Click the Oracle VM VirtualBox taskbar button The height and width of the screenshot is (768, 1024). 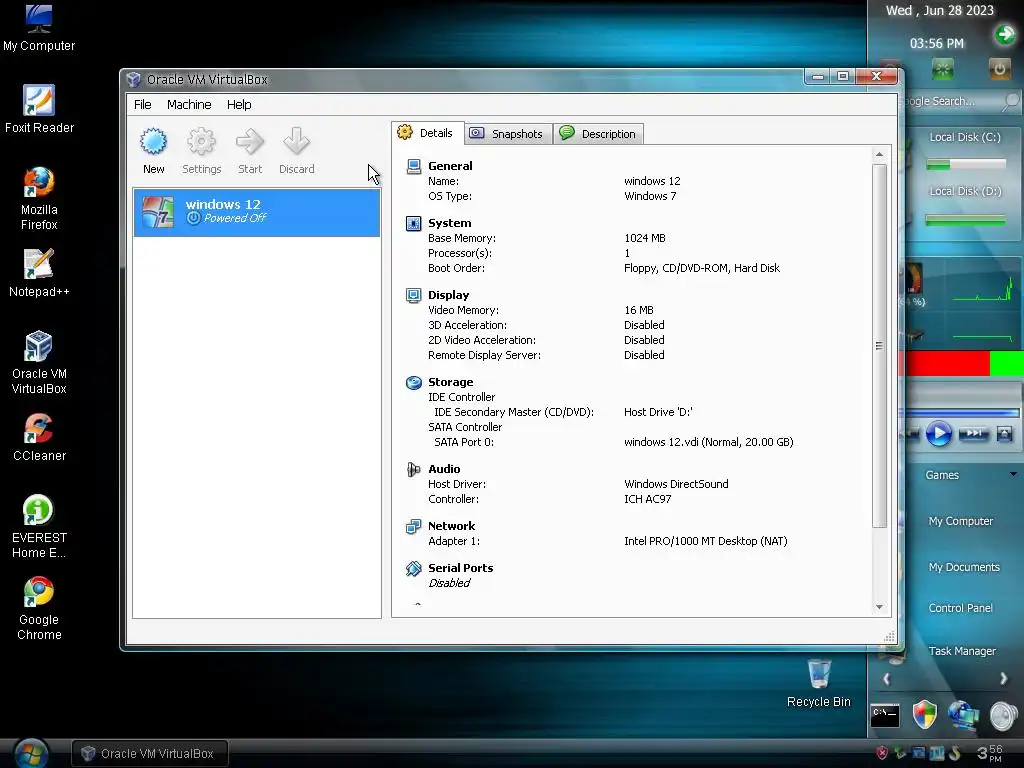coord(150,753)
